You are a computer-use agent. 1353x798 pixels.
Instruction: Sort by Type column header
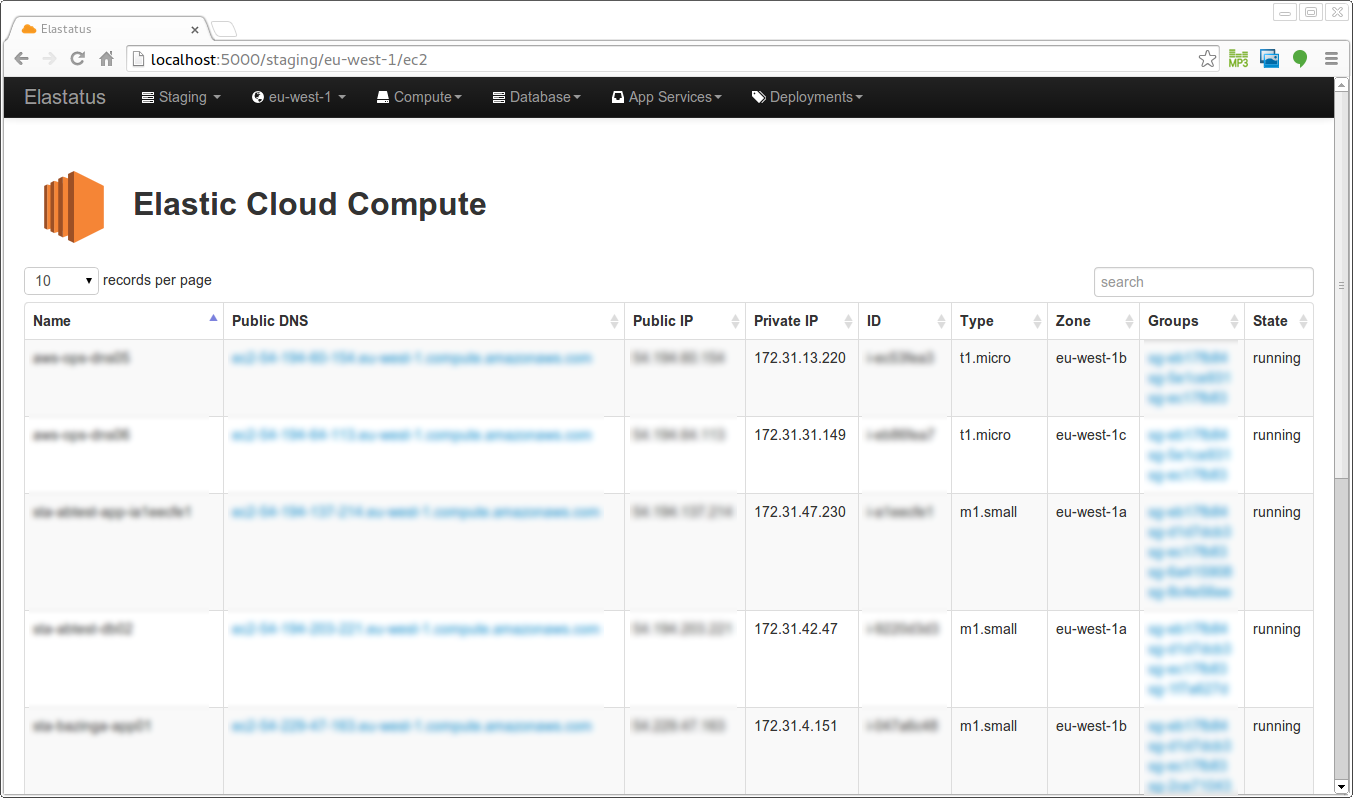point(999,321)
